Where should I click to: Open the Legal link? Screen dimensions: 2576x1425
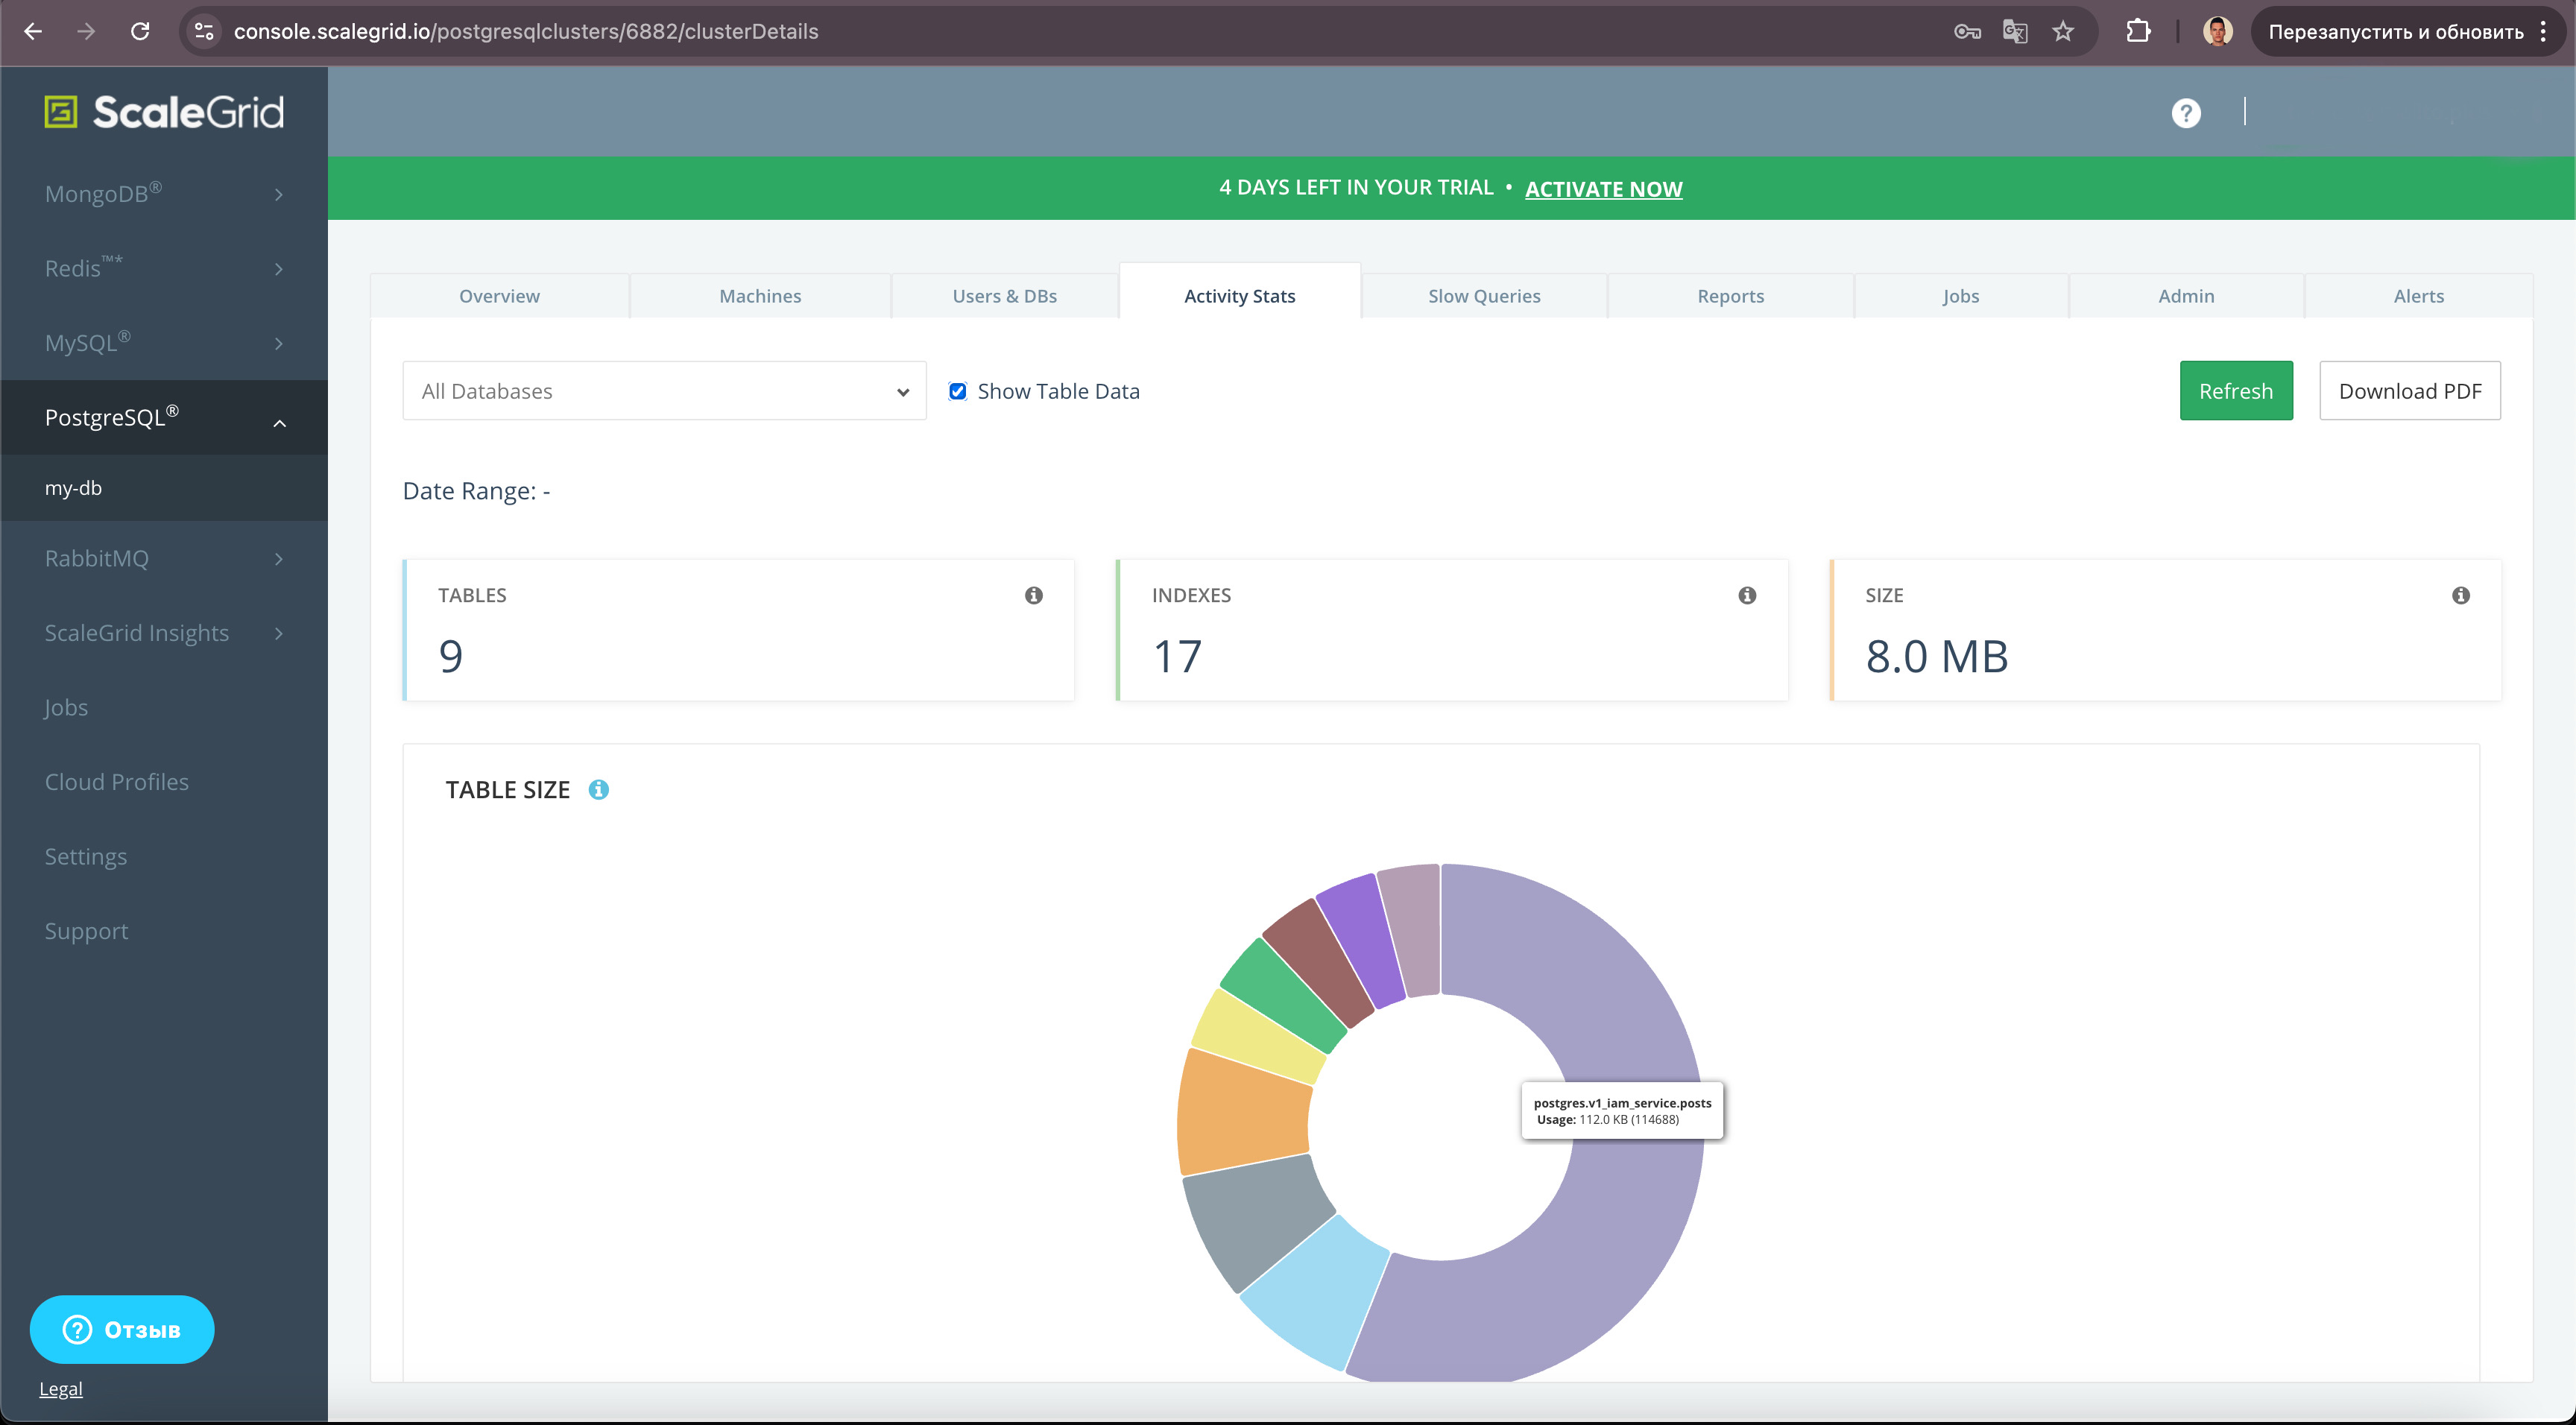pos(61,1389)
